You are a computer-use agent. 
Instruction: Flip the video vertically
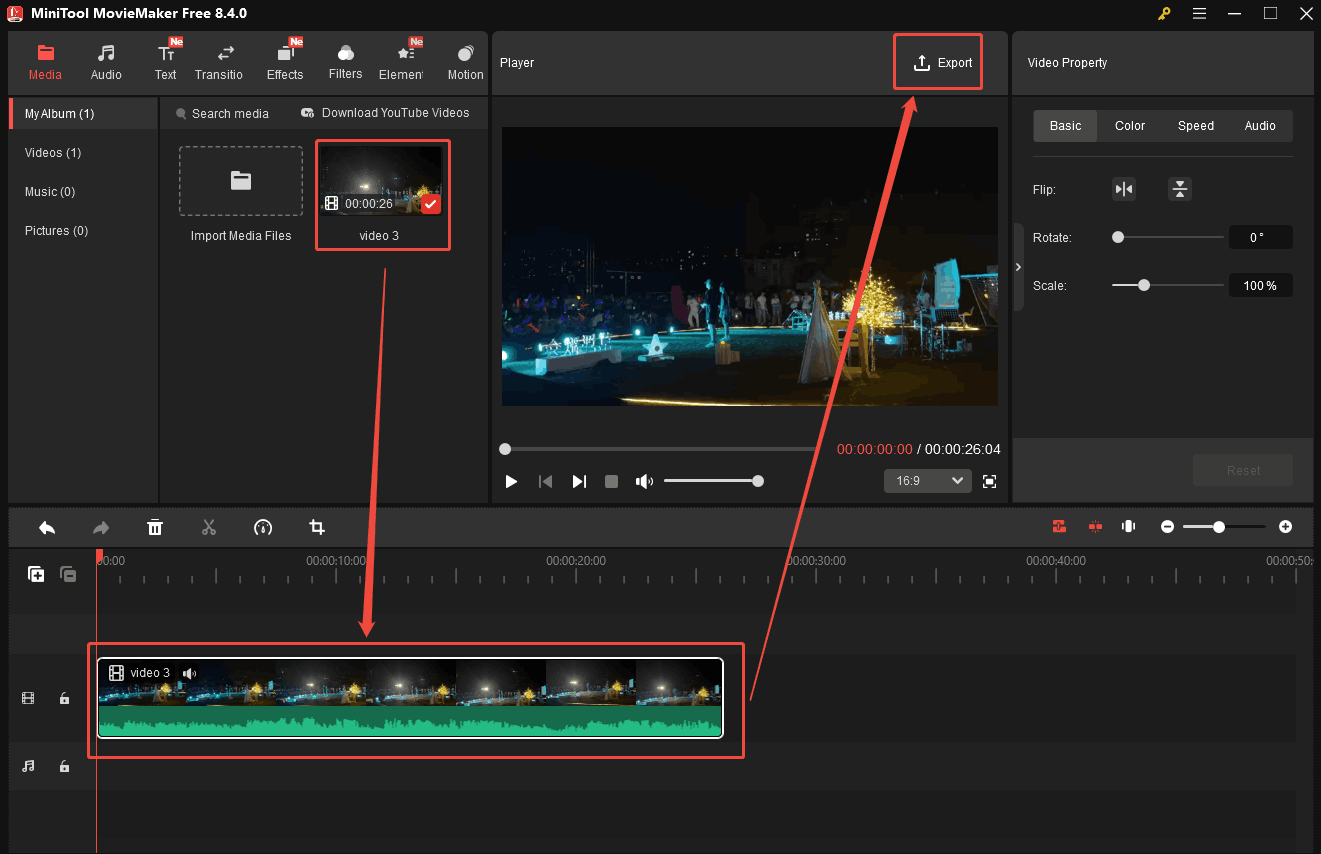1180,189
